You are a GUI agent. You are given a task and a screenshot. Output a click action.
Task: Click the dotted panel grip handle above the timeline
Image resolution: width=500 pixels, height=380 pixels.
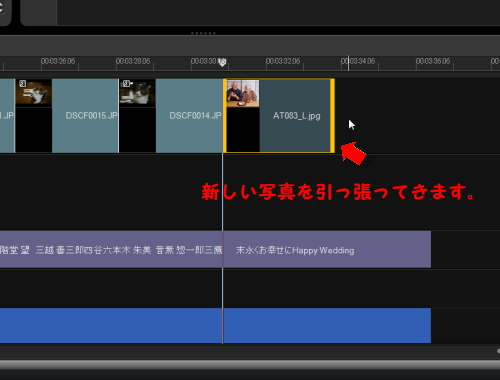[x=203, y=33]
